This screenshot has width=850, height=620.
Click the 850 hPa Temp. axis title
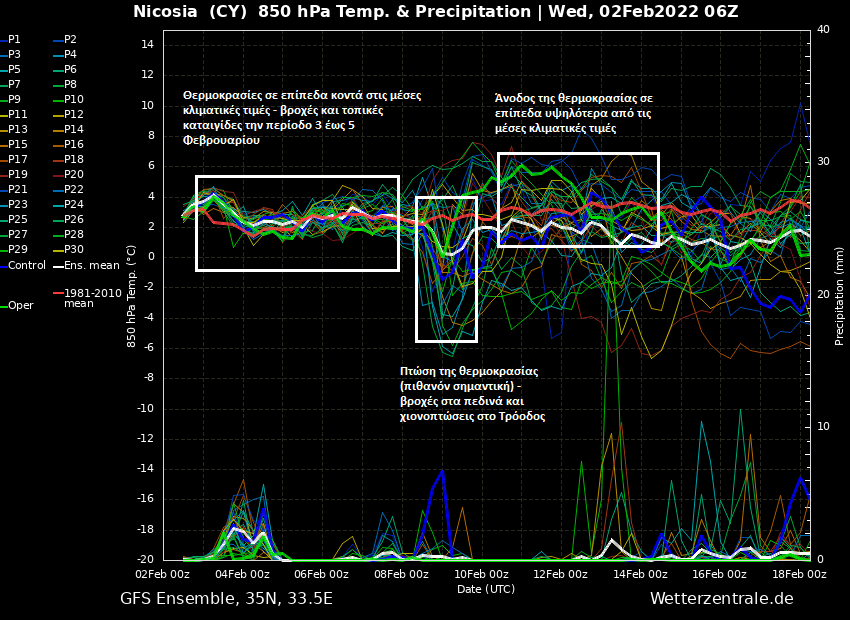pos(132,295)
